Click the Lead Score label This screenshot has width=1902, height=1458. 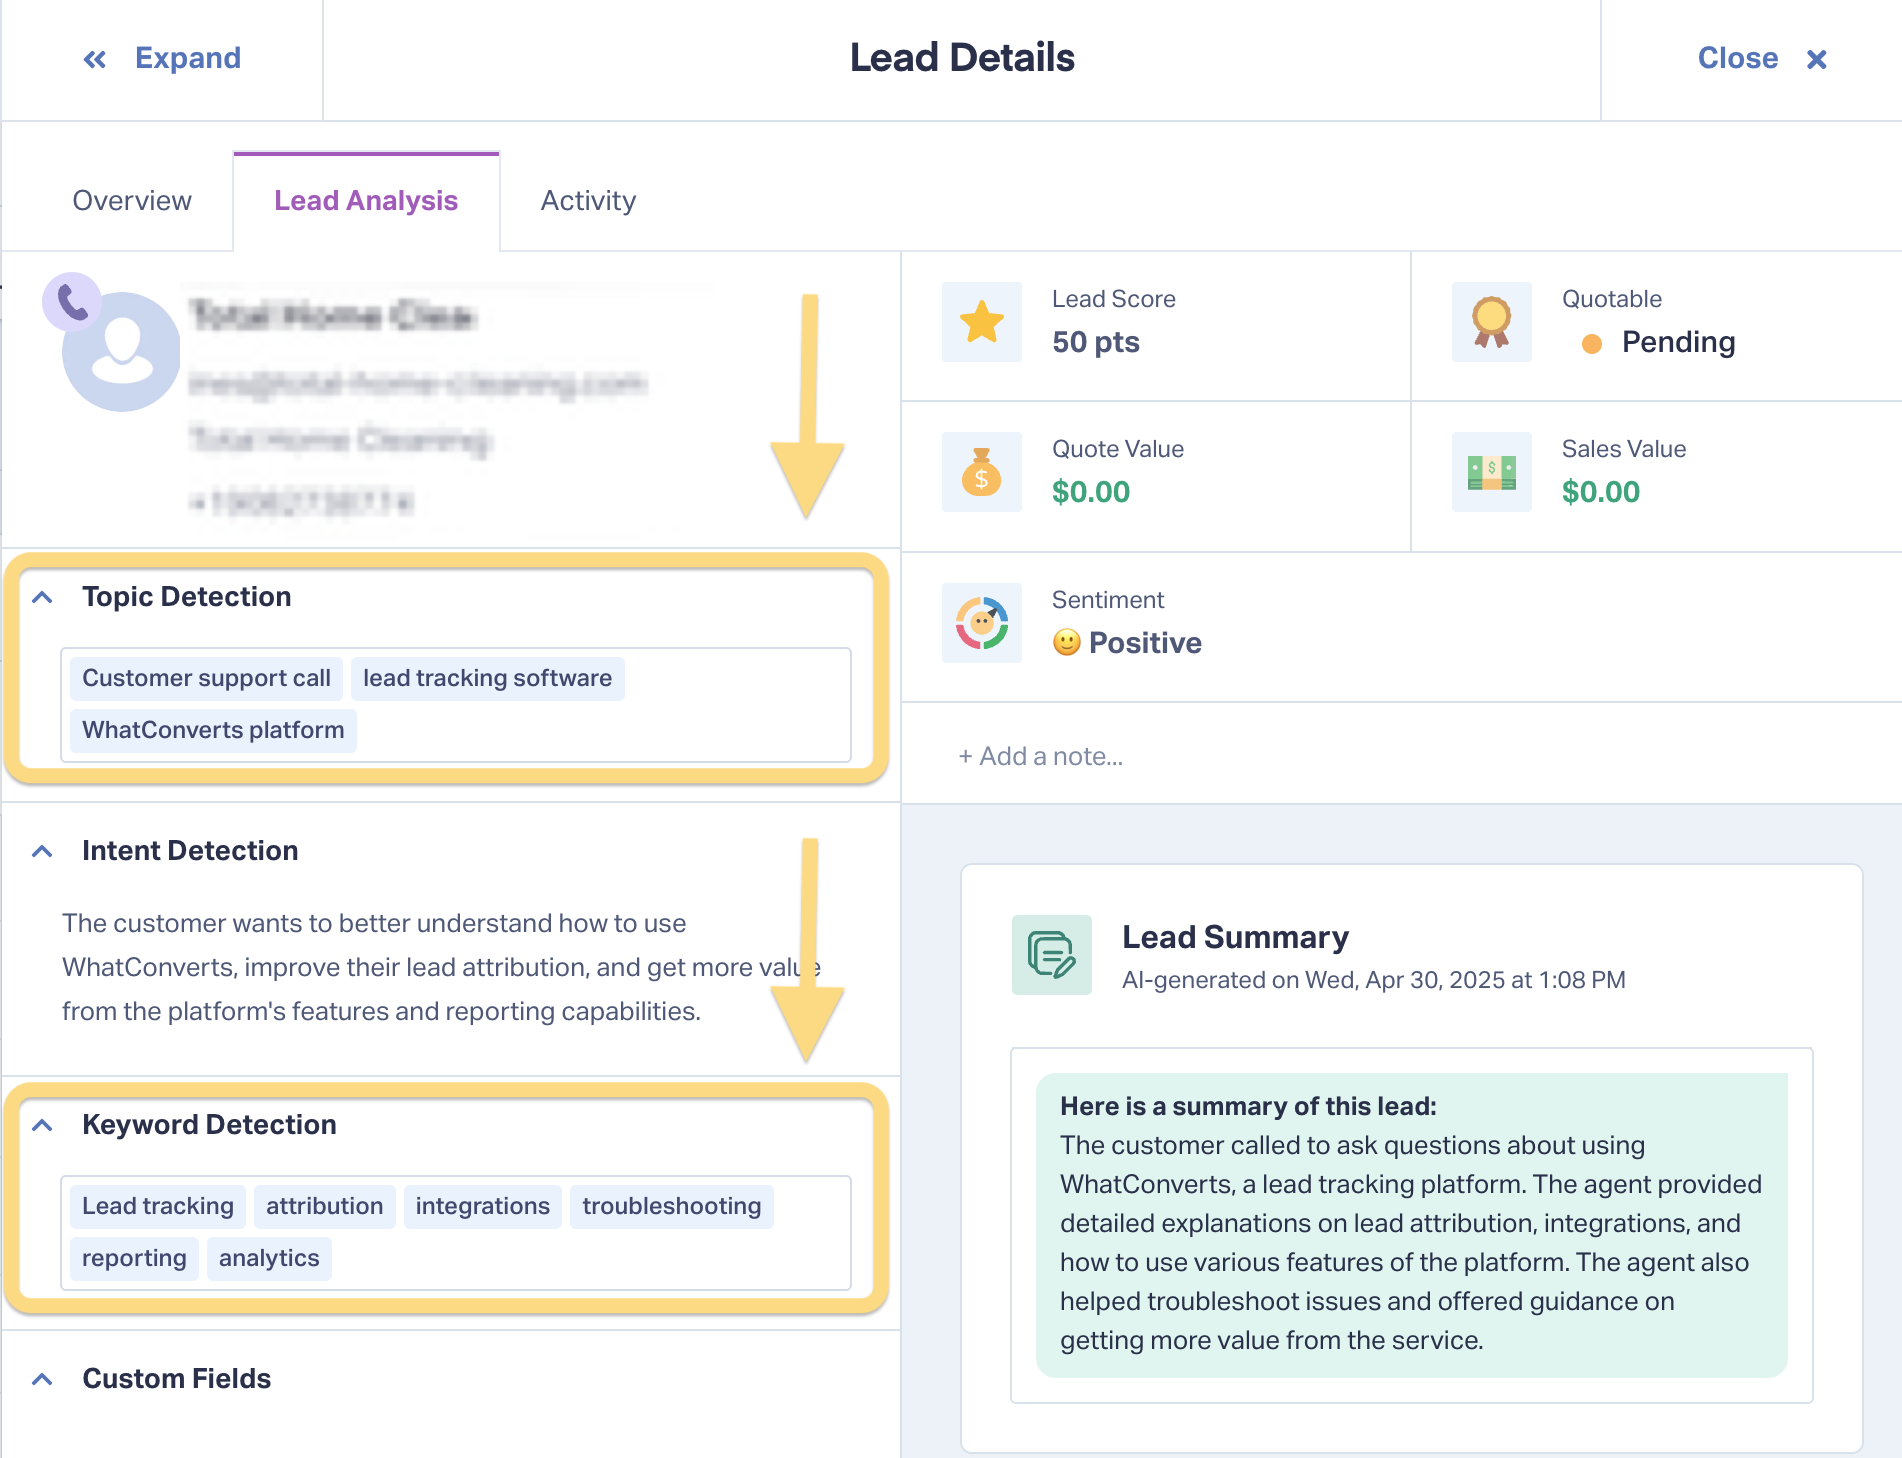click(1114, 299)
